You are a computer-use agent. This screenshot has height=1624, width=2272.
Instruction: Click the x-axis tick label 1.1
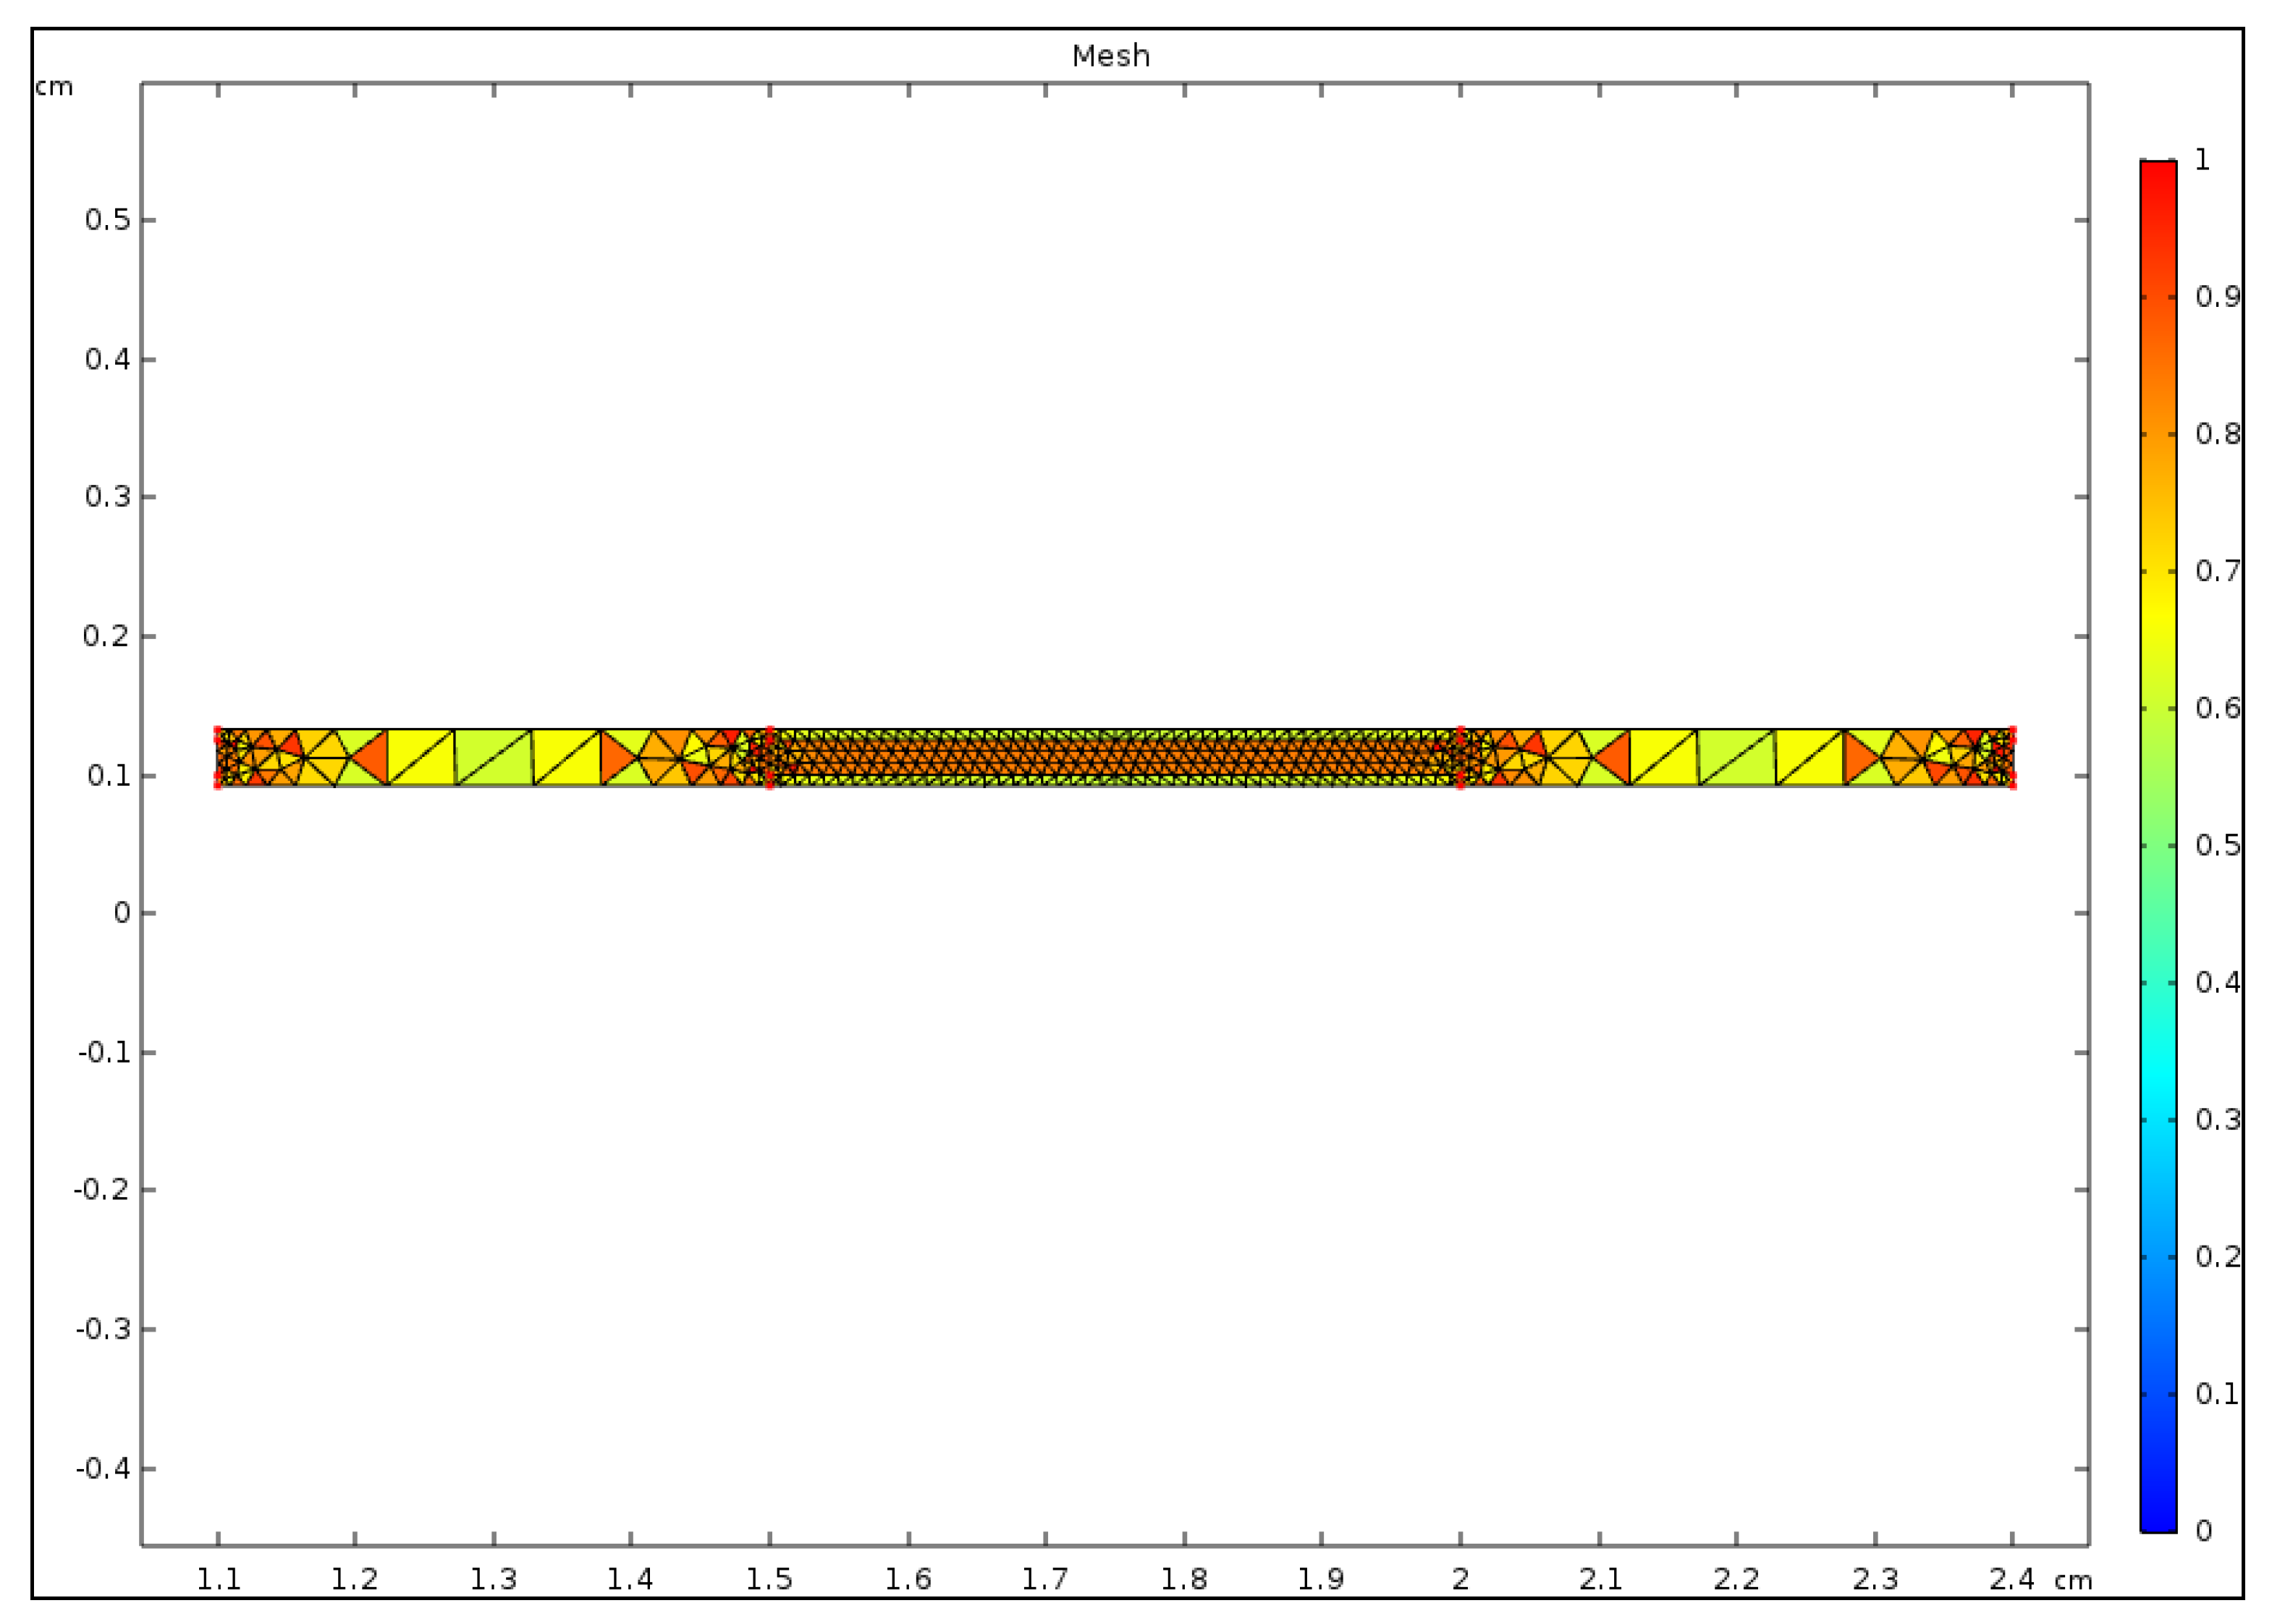tap(218, 1580)
